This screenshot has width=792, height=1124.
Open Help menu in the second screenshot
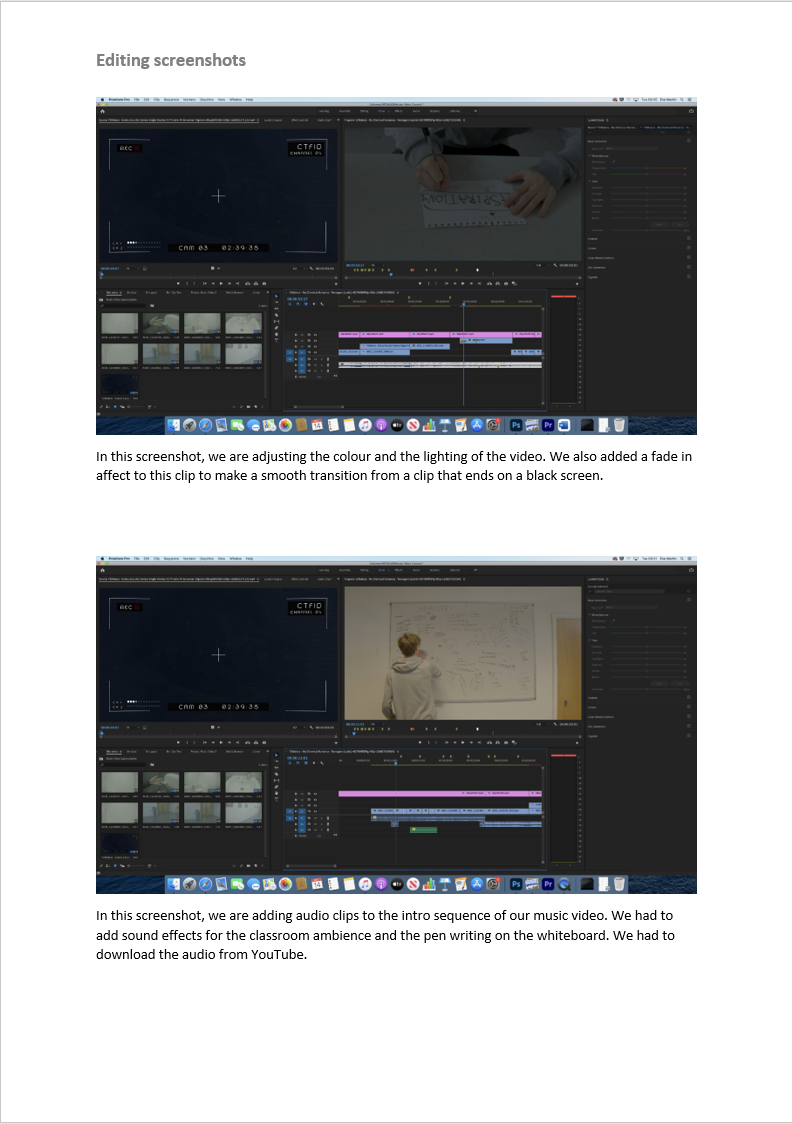(x=249, y=558)
